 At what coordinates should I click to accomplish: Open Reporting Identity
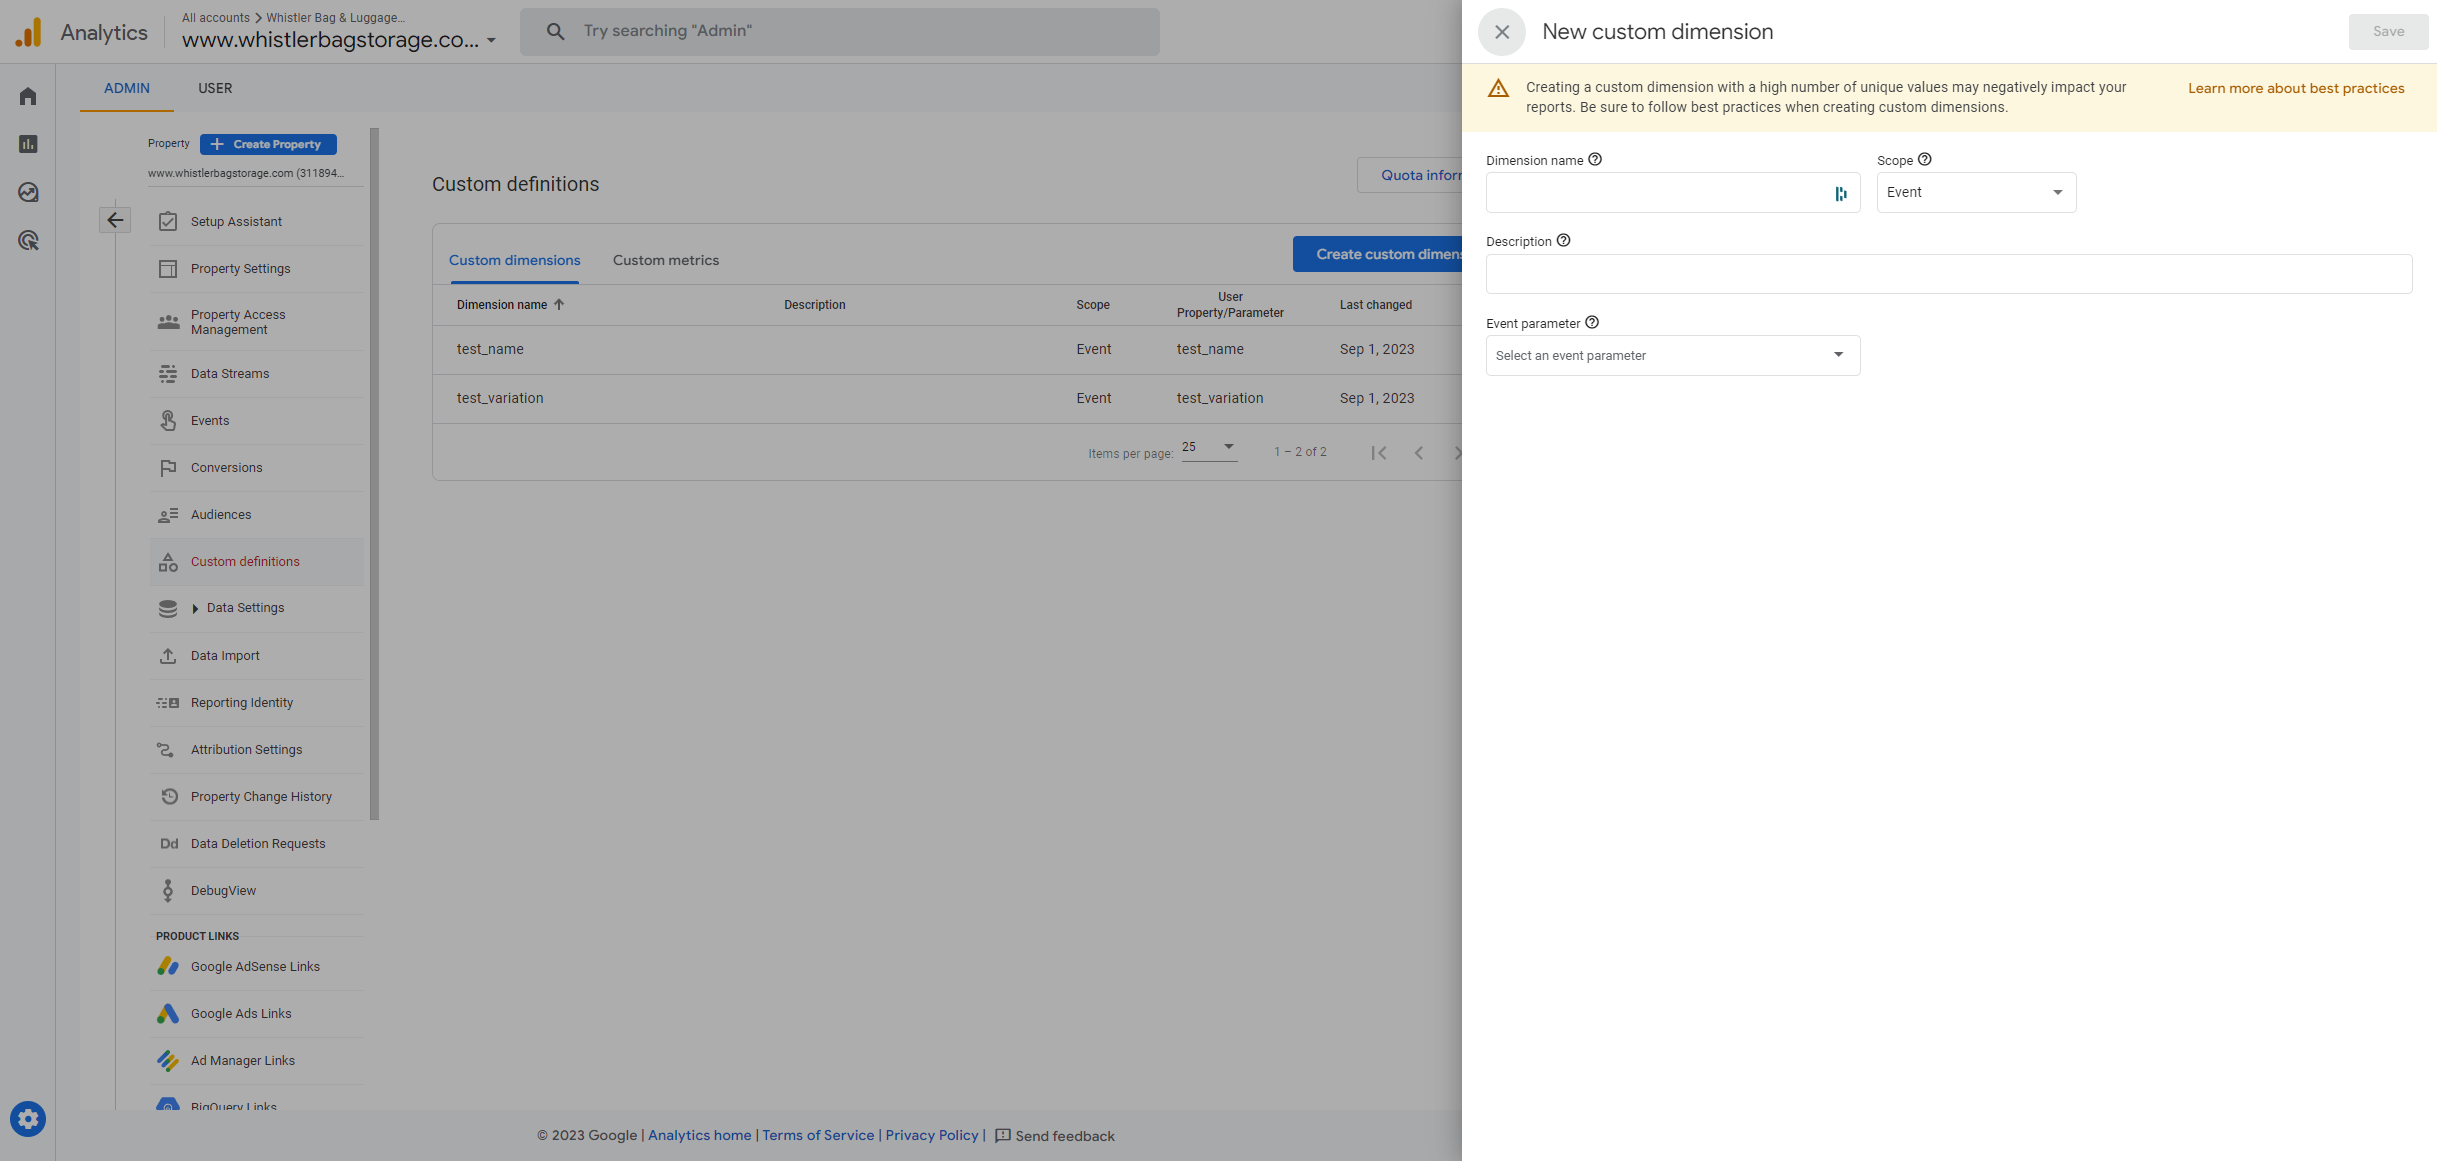(x=257, y=703)
